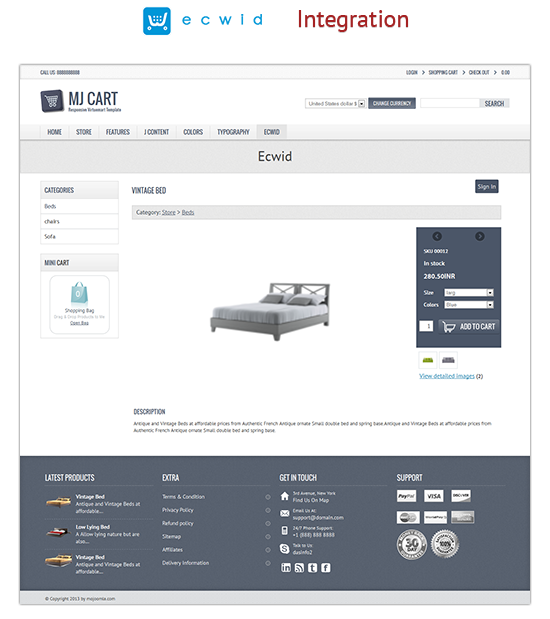Select the gray sofa thumbnail

(x=448, y=360)
